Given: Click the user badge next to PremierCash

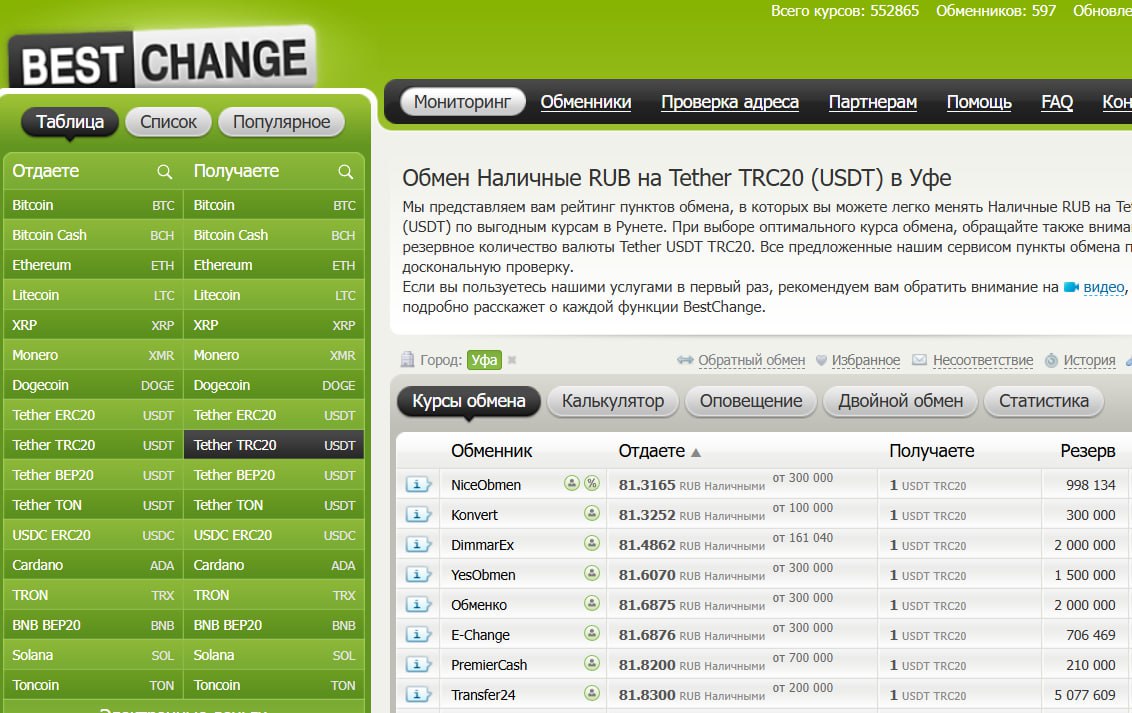Looking at the screenshot, I should tap(592, 663).
